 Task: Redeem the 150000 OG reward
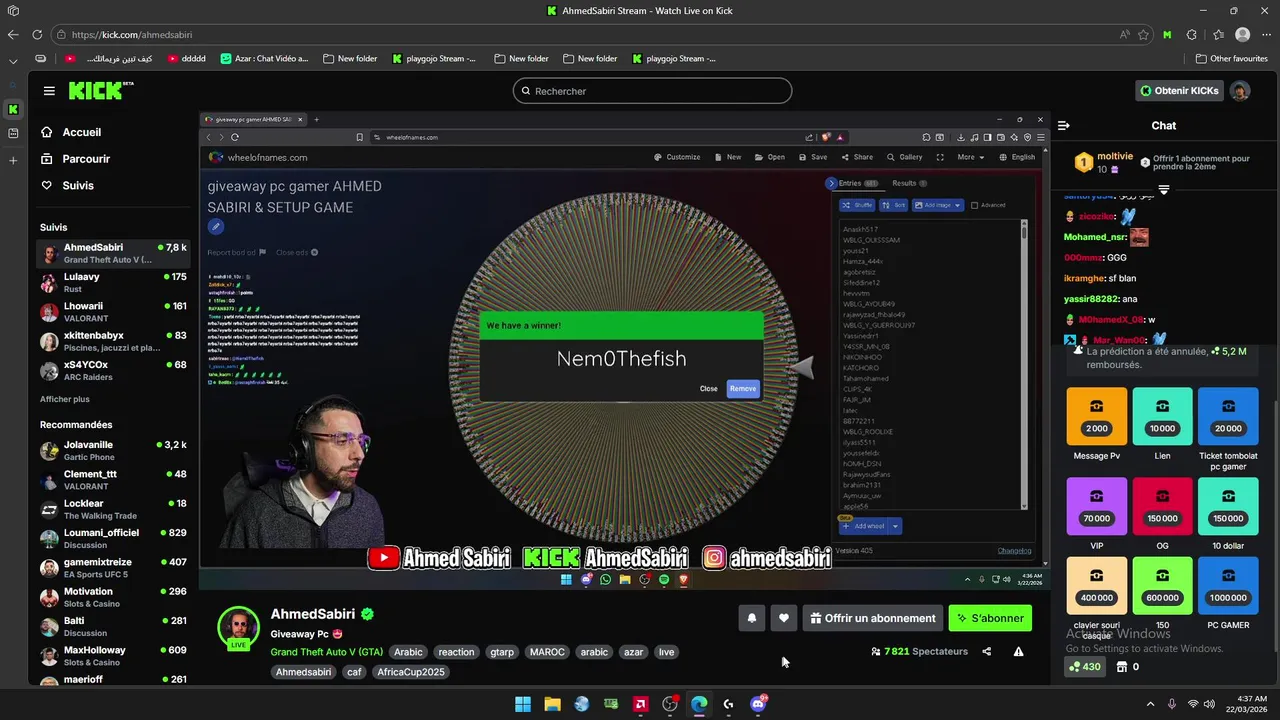tap(1162, 506)
